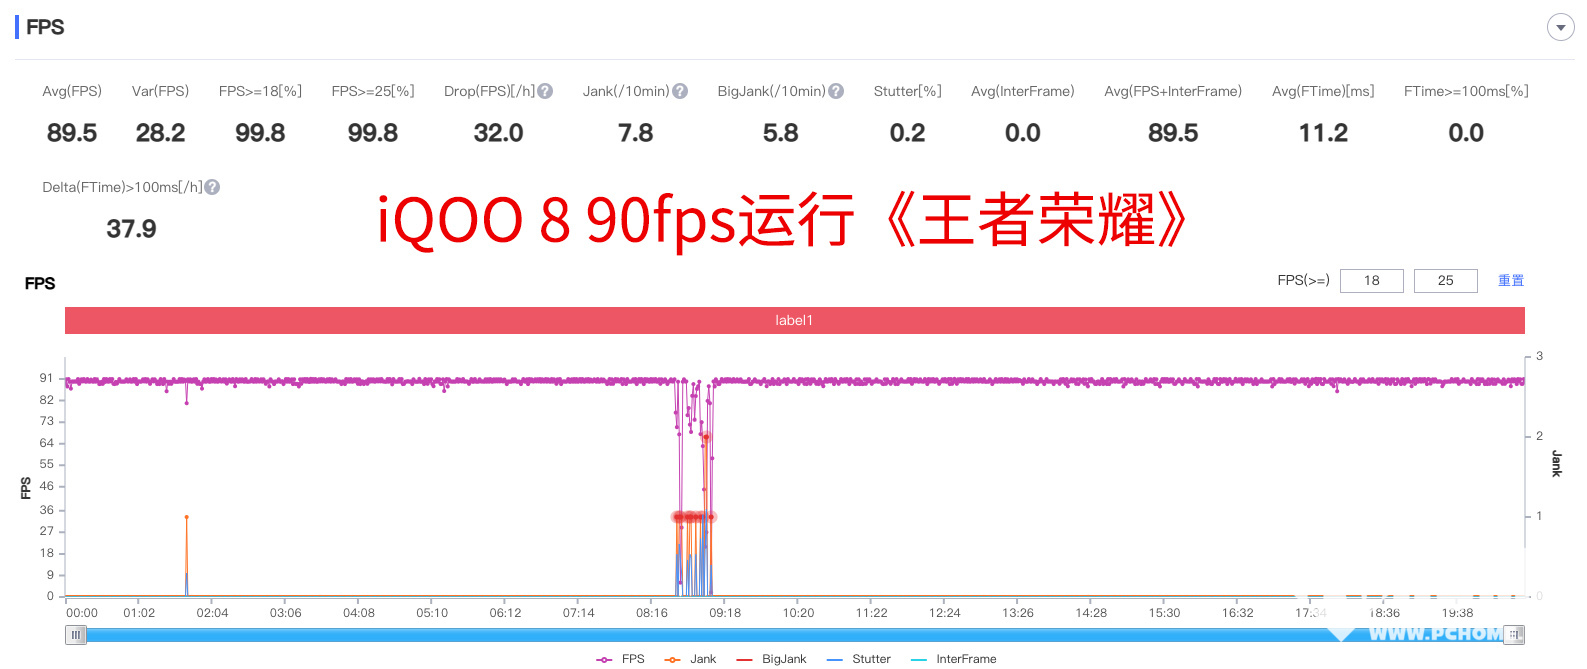
Task: Click the BigJank value 5.8
Action: click(780, 133)
